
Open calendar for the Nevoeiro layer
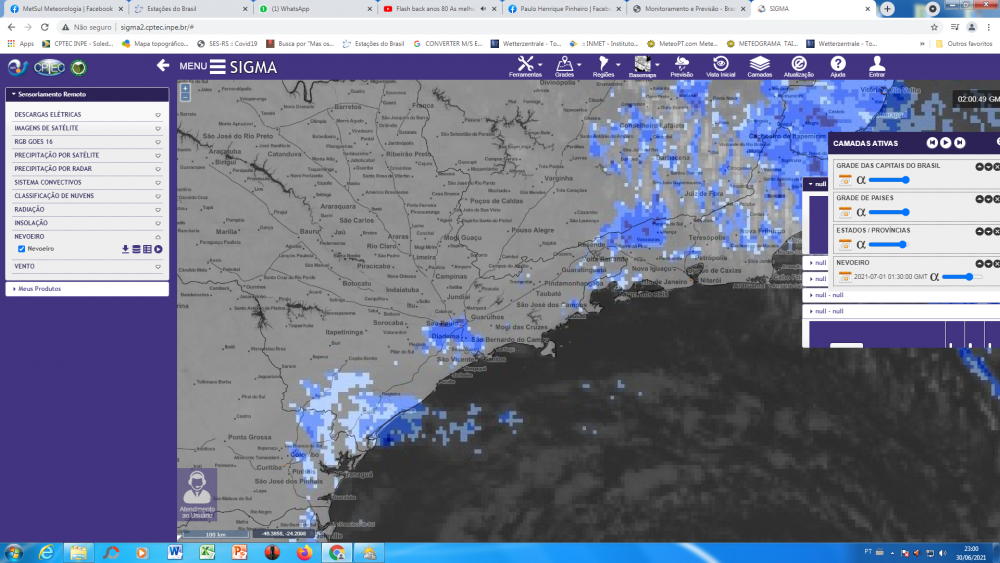[844, 276]
